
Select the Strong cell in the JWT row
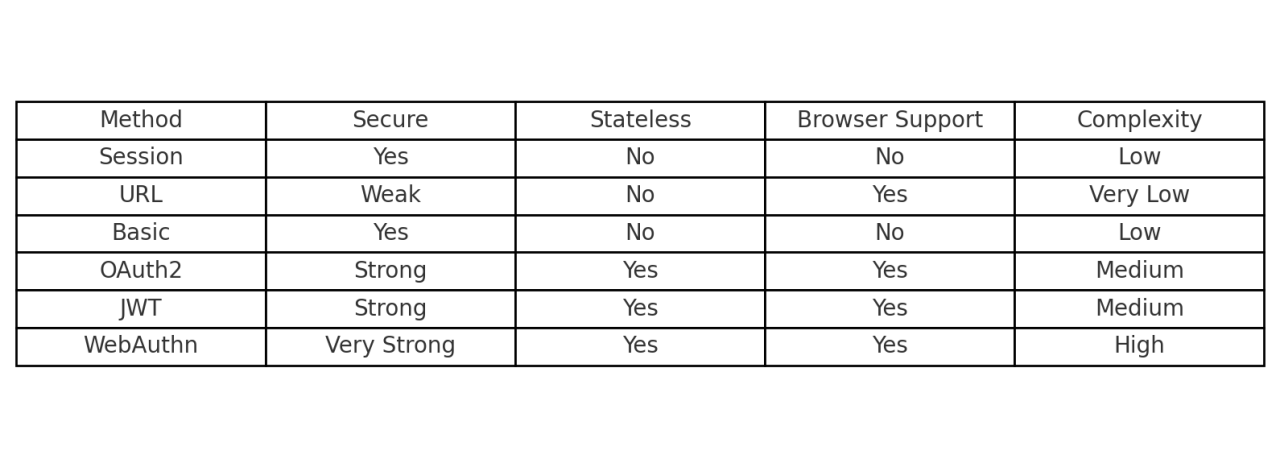[390, 308]
